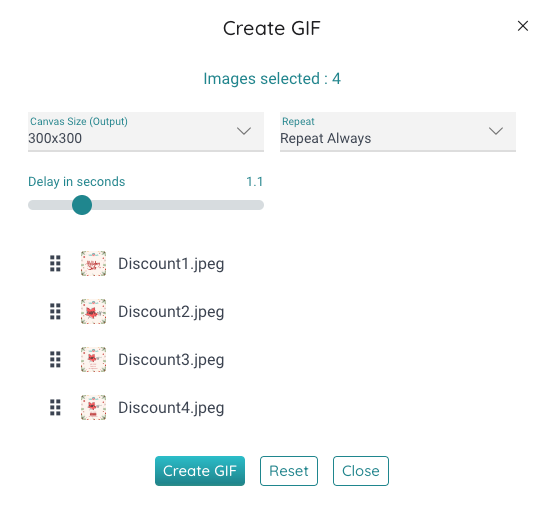Viewport: 545px width, 514px height.
Task: Select the Discount1.jpeg thumbnail
Action: 93,264
